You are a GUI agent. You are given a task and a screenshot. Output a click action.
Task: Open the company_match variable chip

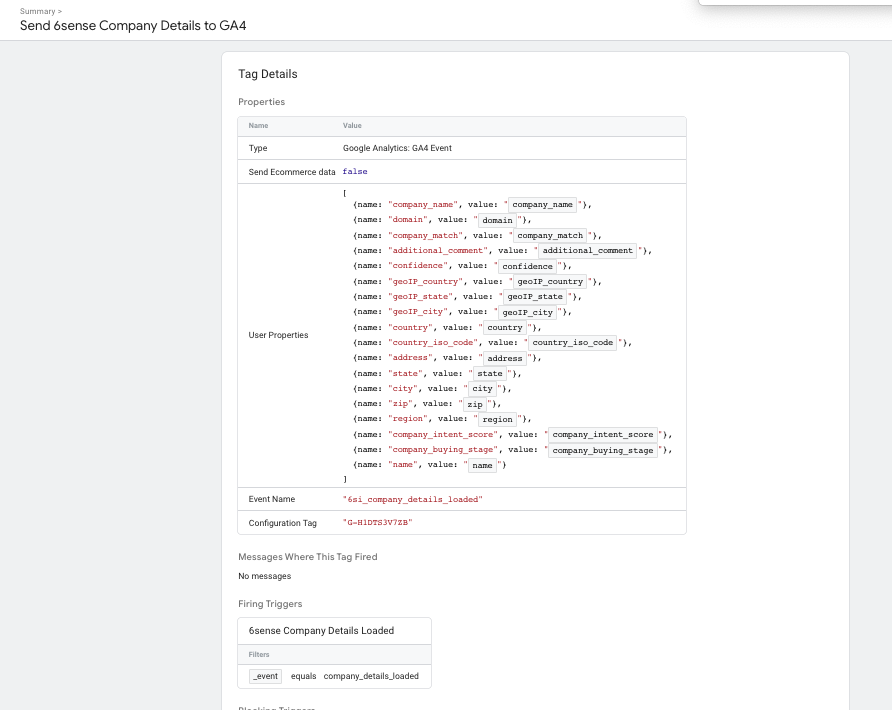[550, 236]
